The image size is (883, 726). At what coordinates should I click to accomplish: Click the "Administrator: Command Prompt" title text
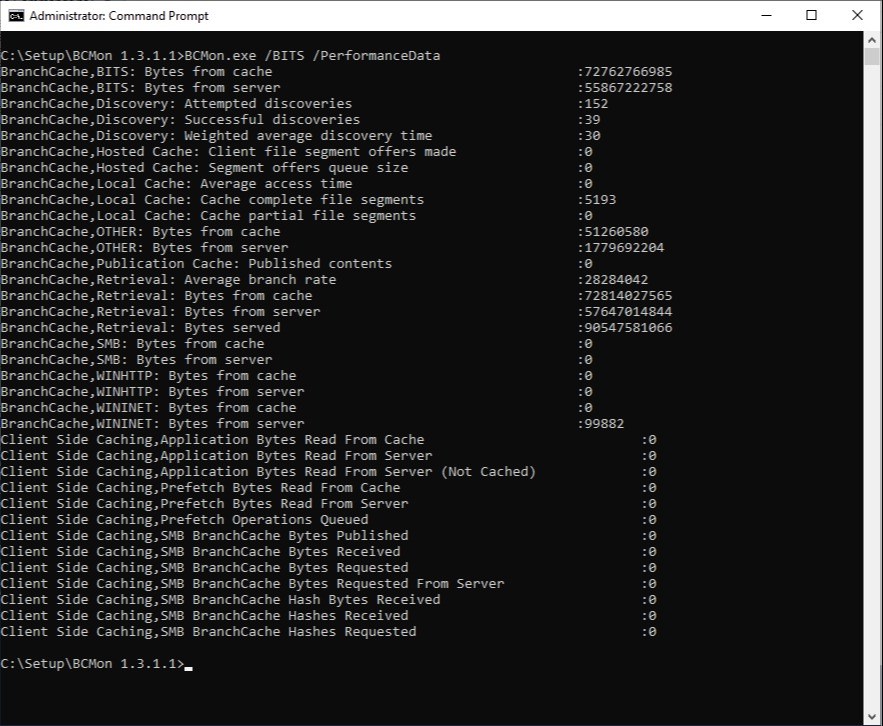[x=119, y=16]
